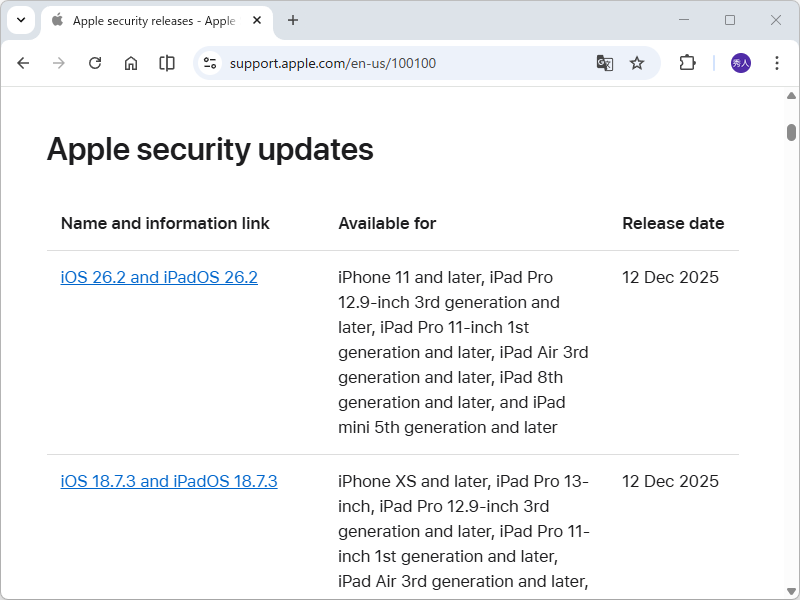This screenshot has height=600, width=800.
Task: Click the translate page icon
Action: pos(604,63)
